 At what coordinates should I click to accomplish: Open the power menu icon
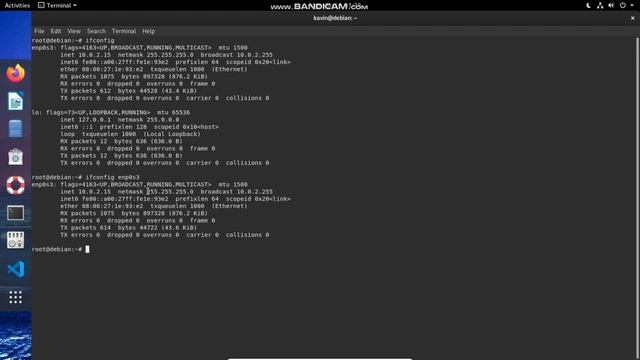622,5
